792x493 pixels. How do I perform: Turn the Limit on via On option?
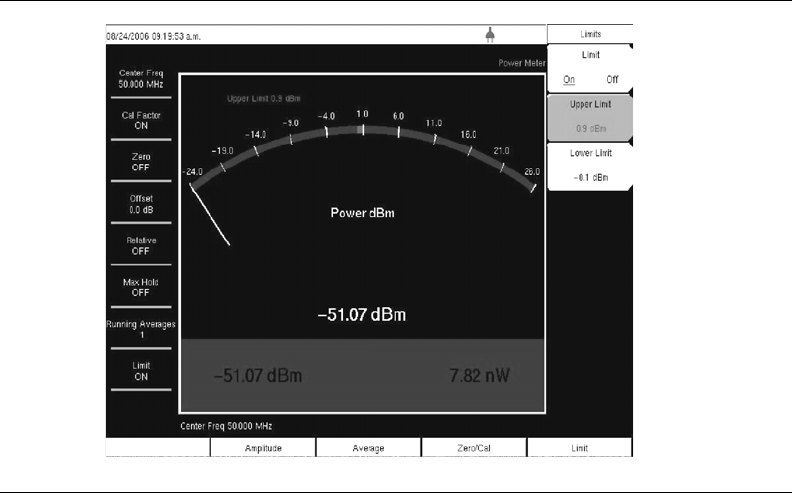[x=569, y=80]
